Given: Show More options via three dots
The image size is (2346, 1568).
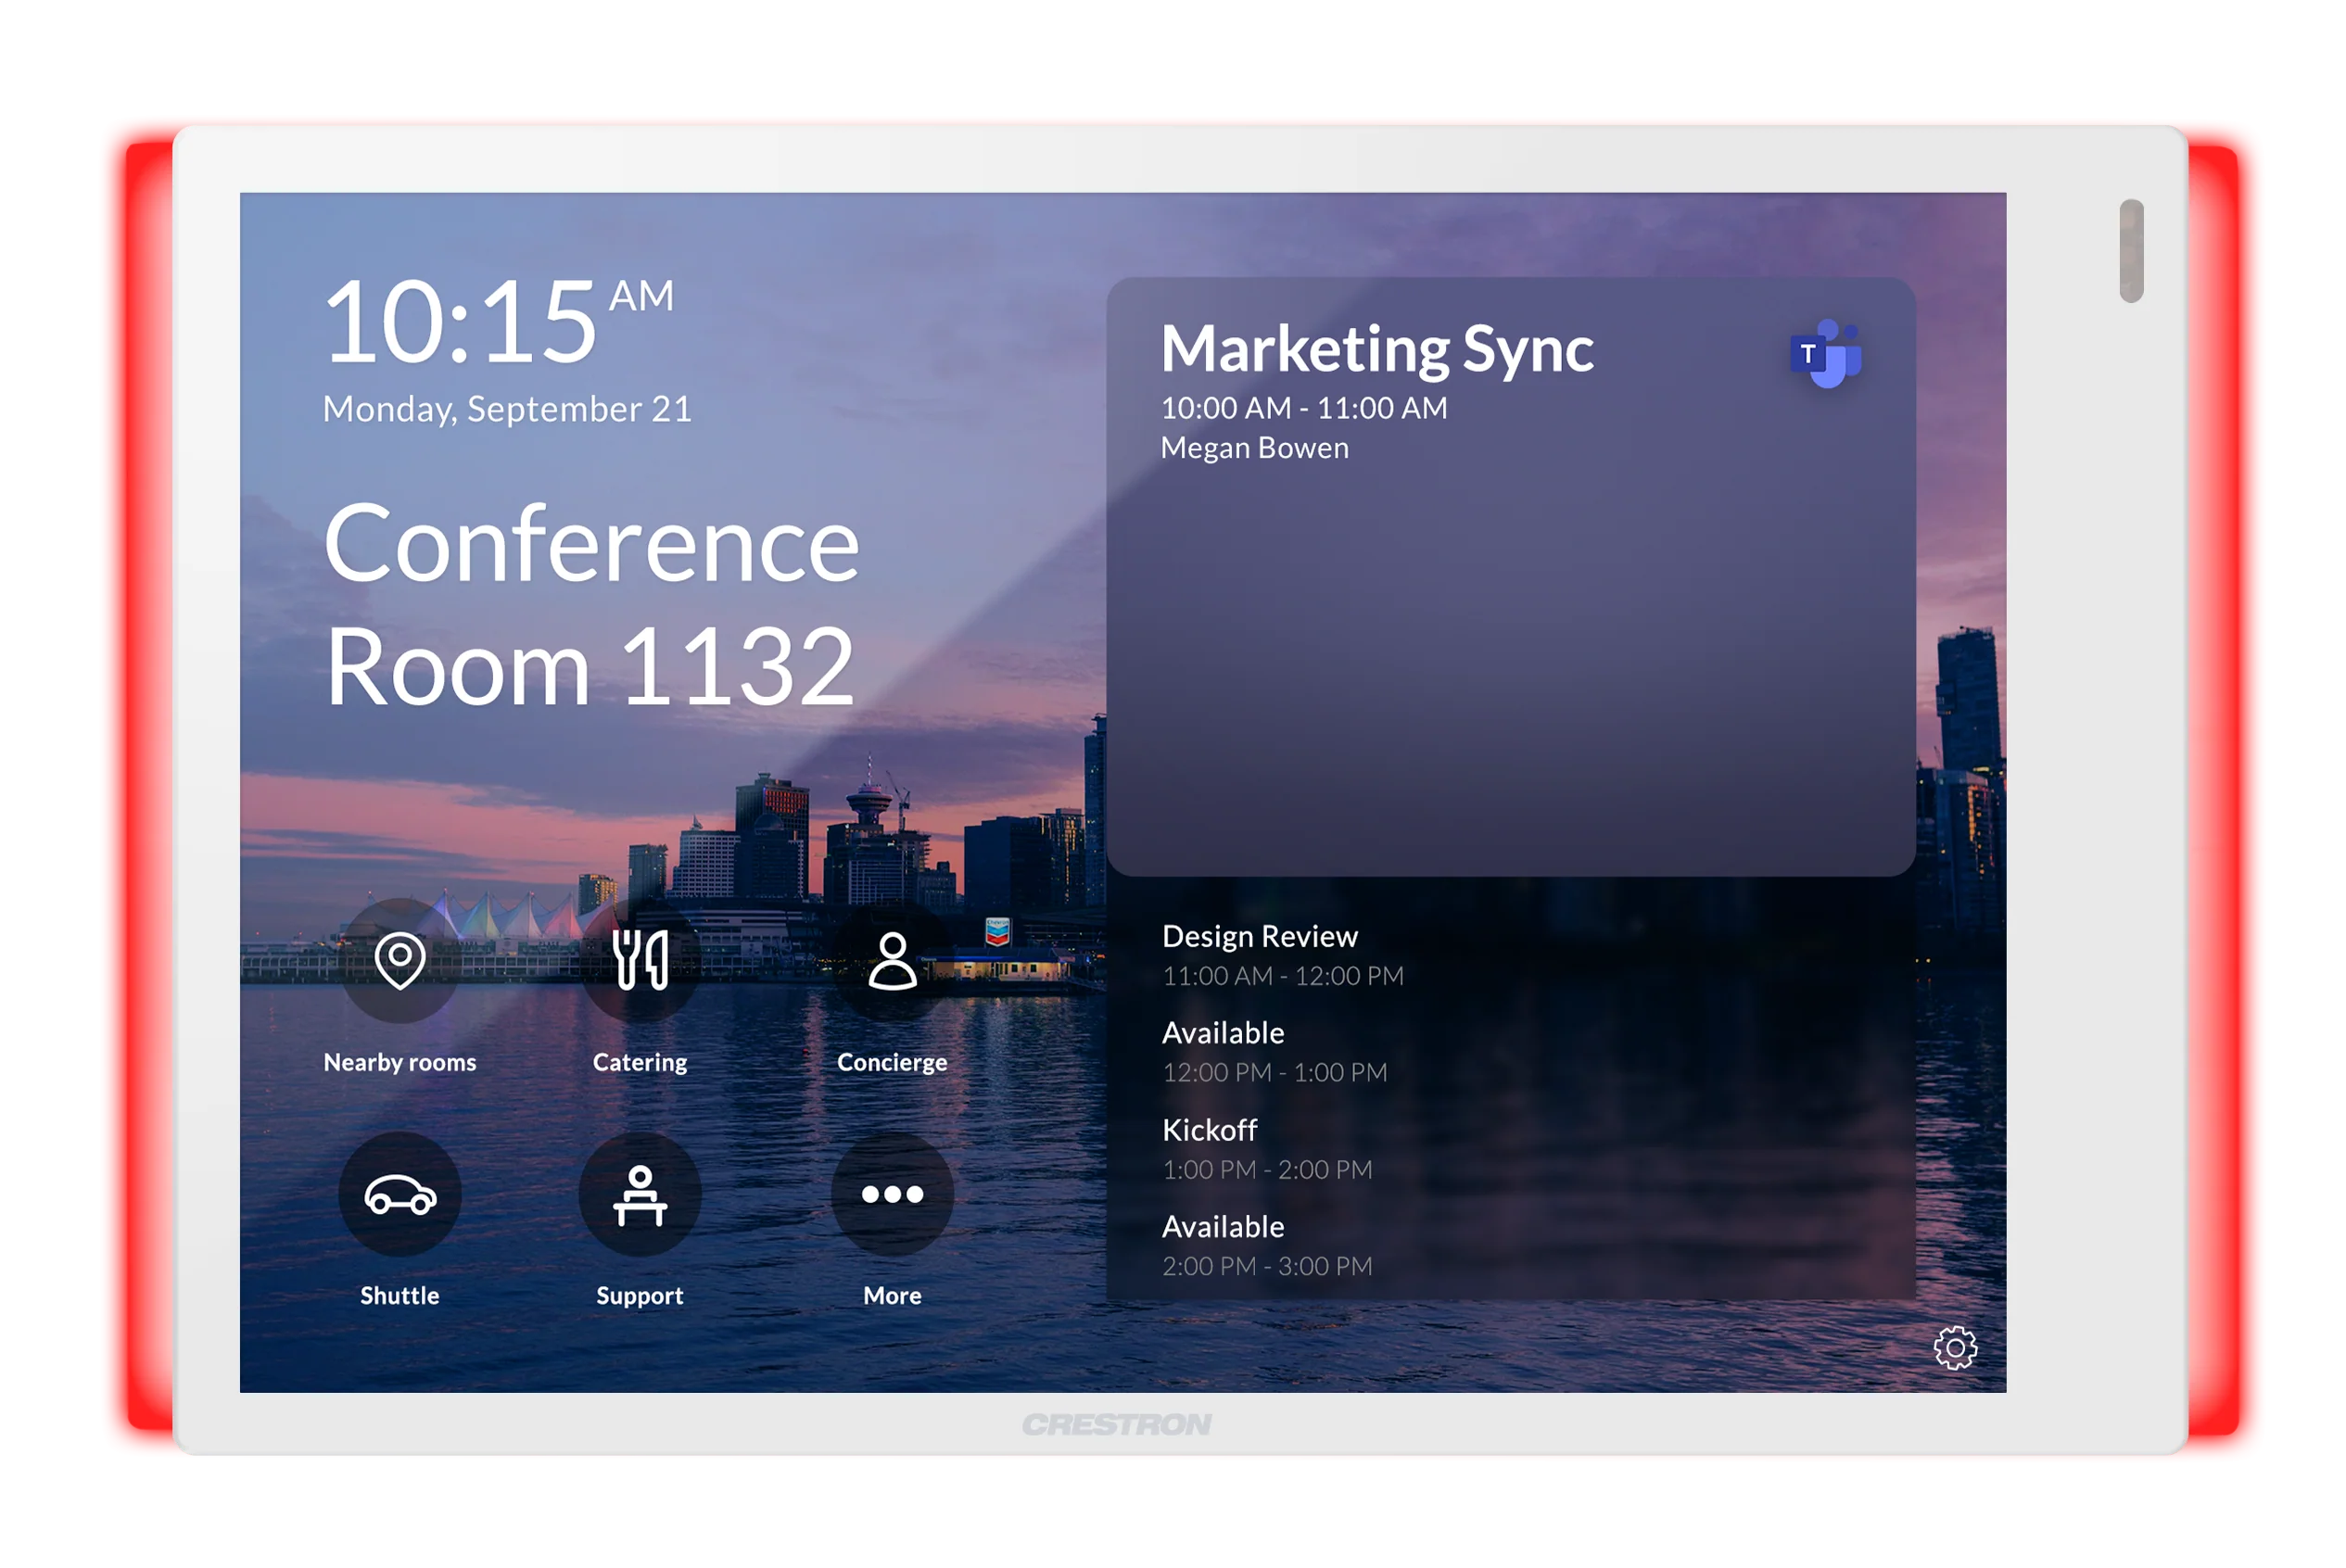Looking at the screenshot, I should (892, 1194).
